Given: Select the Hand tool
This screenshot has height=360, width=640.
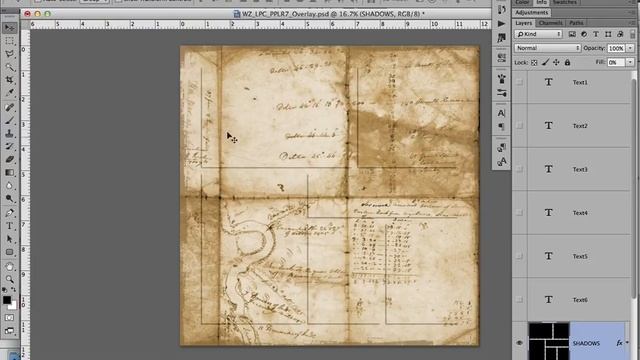Looking at the screenshot, I should click(x=9, y=267).
